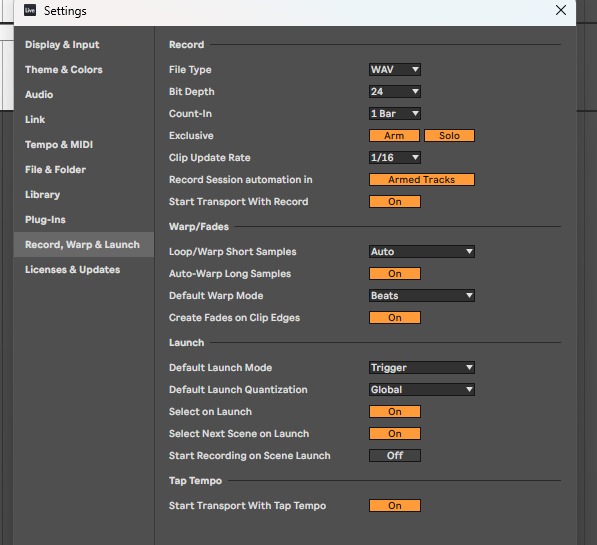Click the File Type label

click(x=190, y=70)
